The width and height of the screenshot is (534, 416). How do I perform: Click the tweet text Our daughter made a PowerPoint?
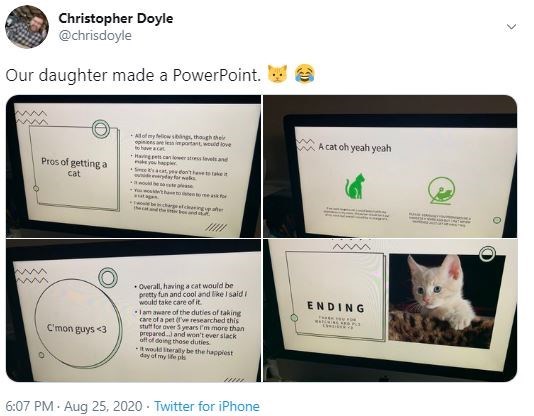133,75
